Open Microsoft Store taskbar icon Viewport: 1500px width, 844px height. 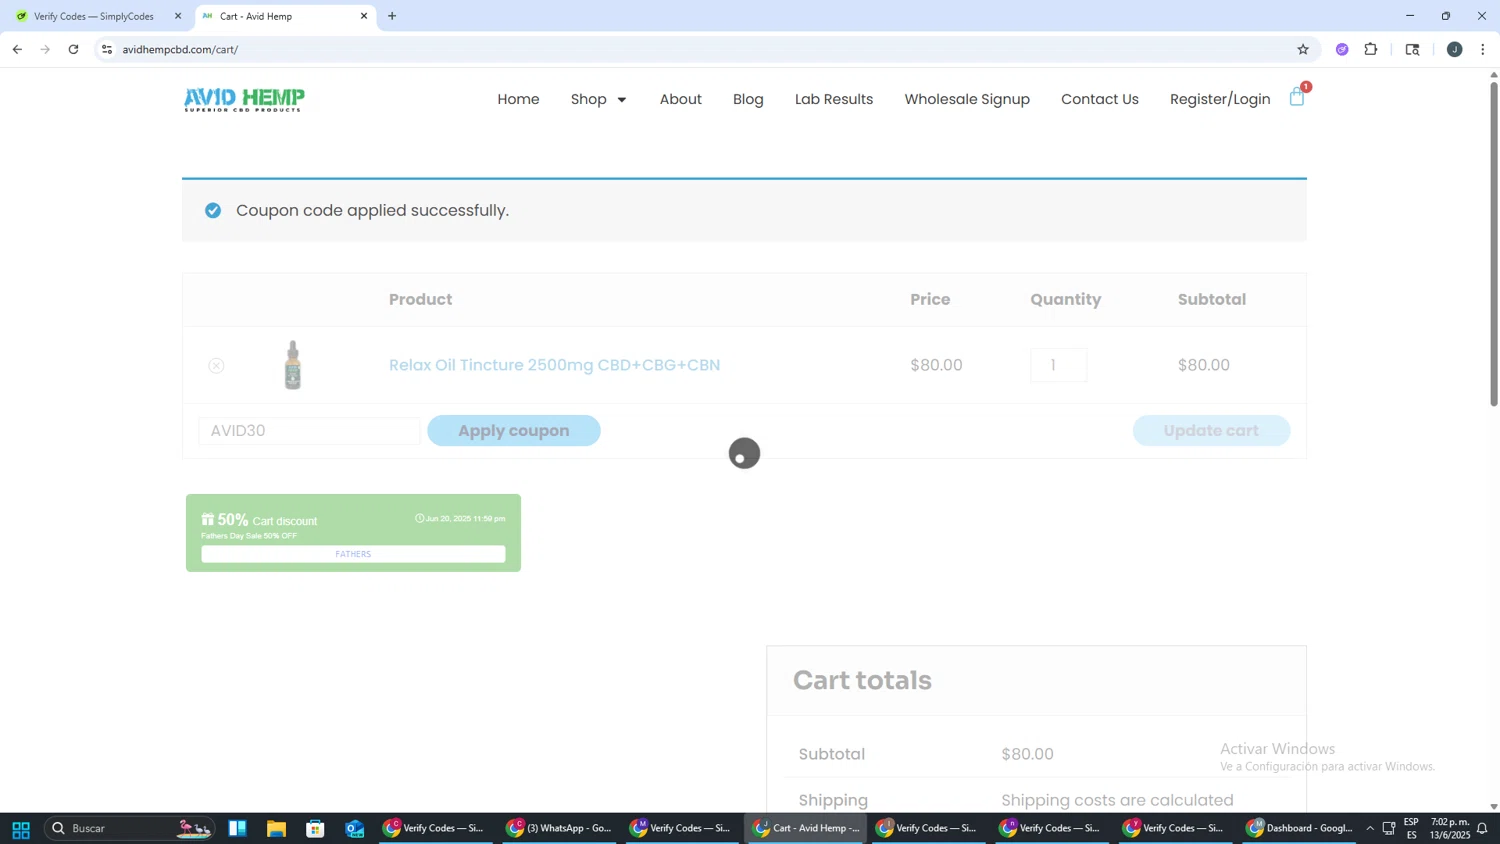[316, 829]
